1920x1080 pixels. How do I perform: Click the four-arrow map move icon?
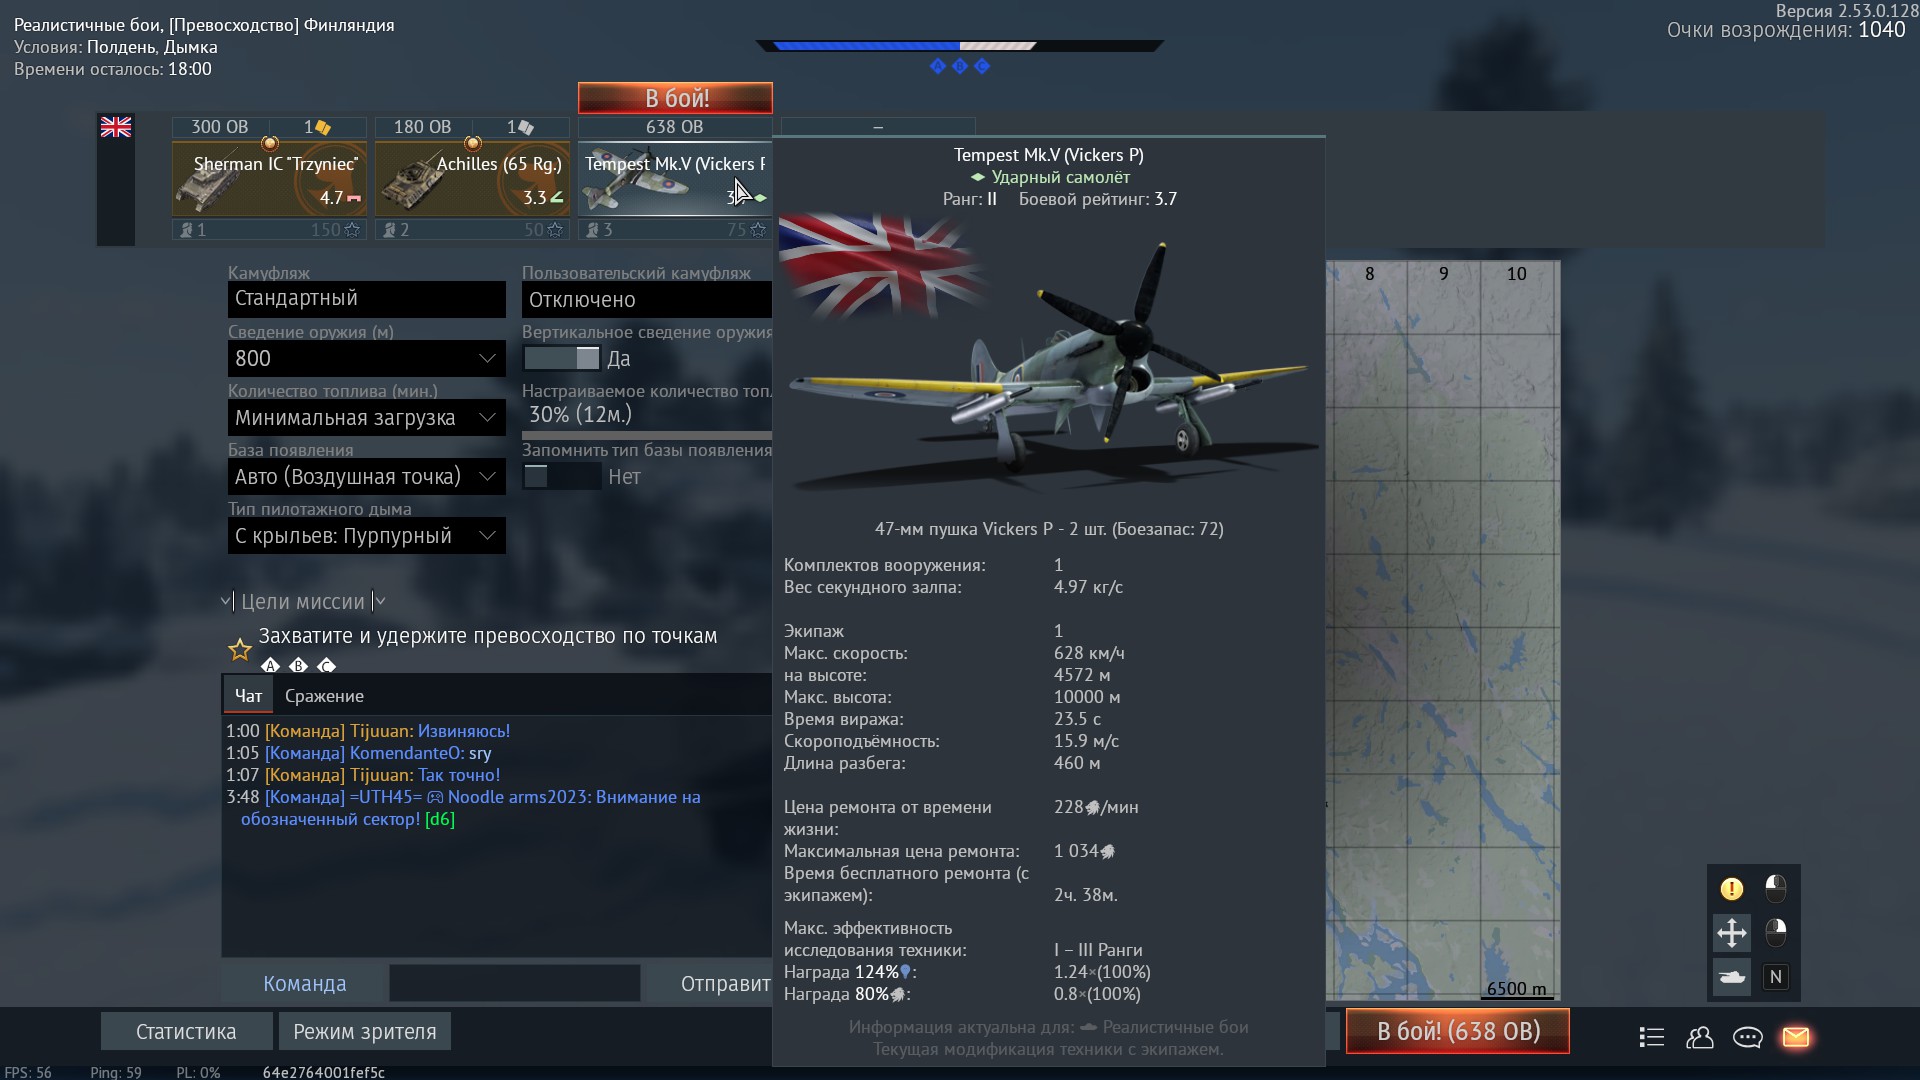(x=1731, y=933)
